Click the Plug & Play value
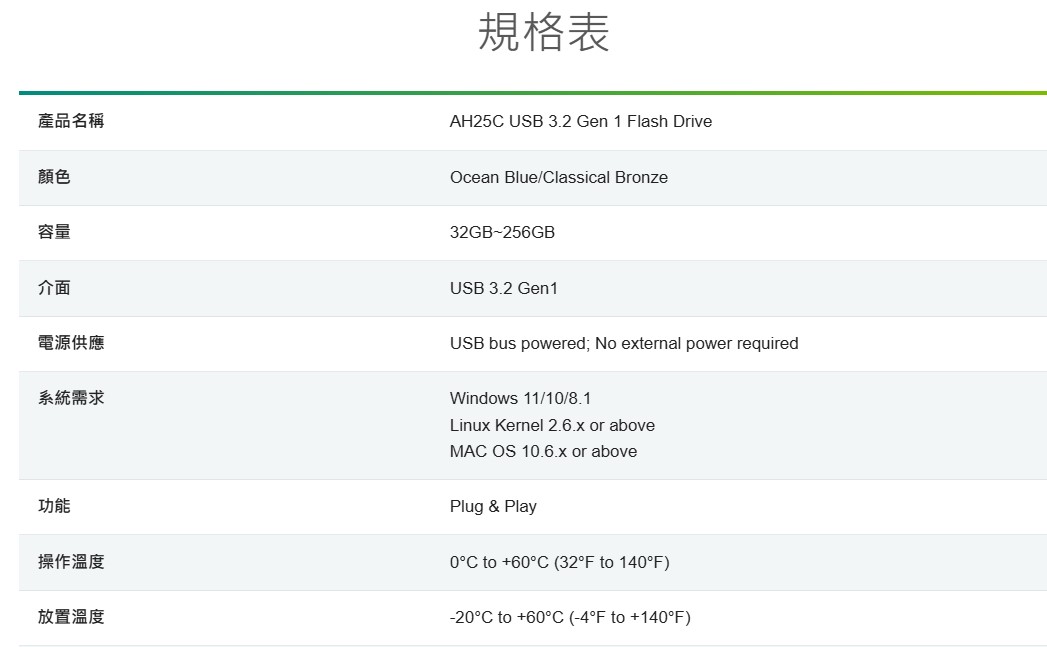 [493, 507]
